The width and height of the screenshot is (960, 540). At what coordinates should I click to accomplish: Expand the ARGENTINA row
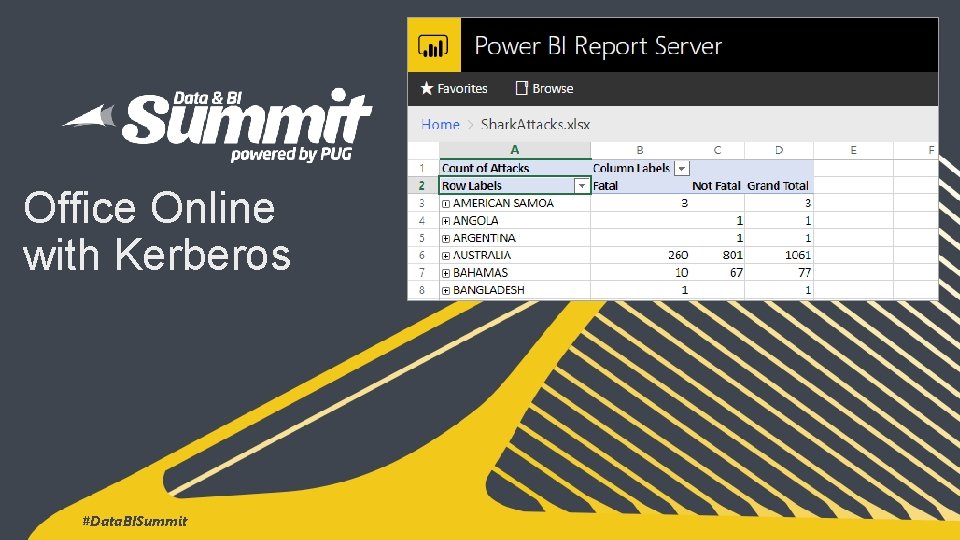coord(446,238)
